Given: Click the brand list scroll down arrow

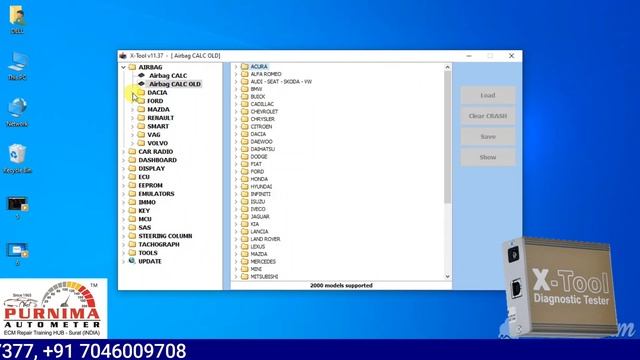Looking at the screenshot, I should coord(447,276).
